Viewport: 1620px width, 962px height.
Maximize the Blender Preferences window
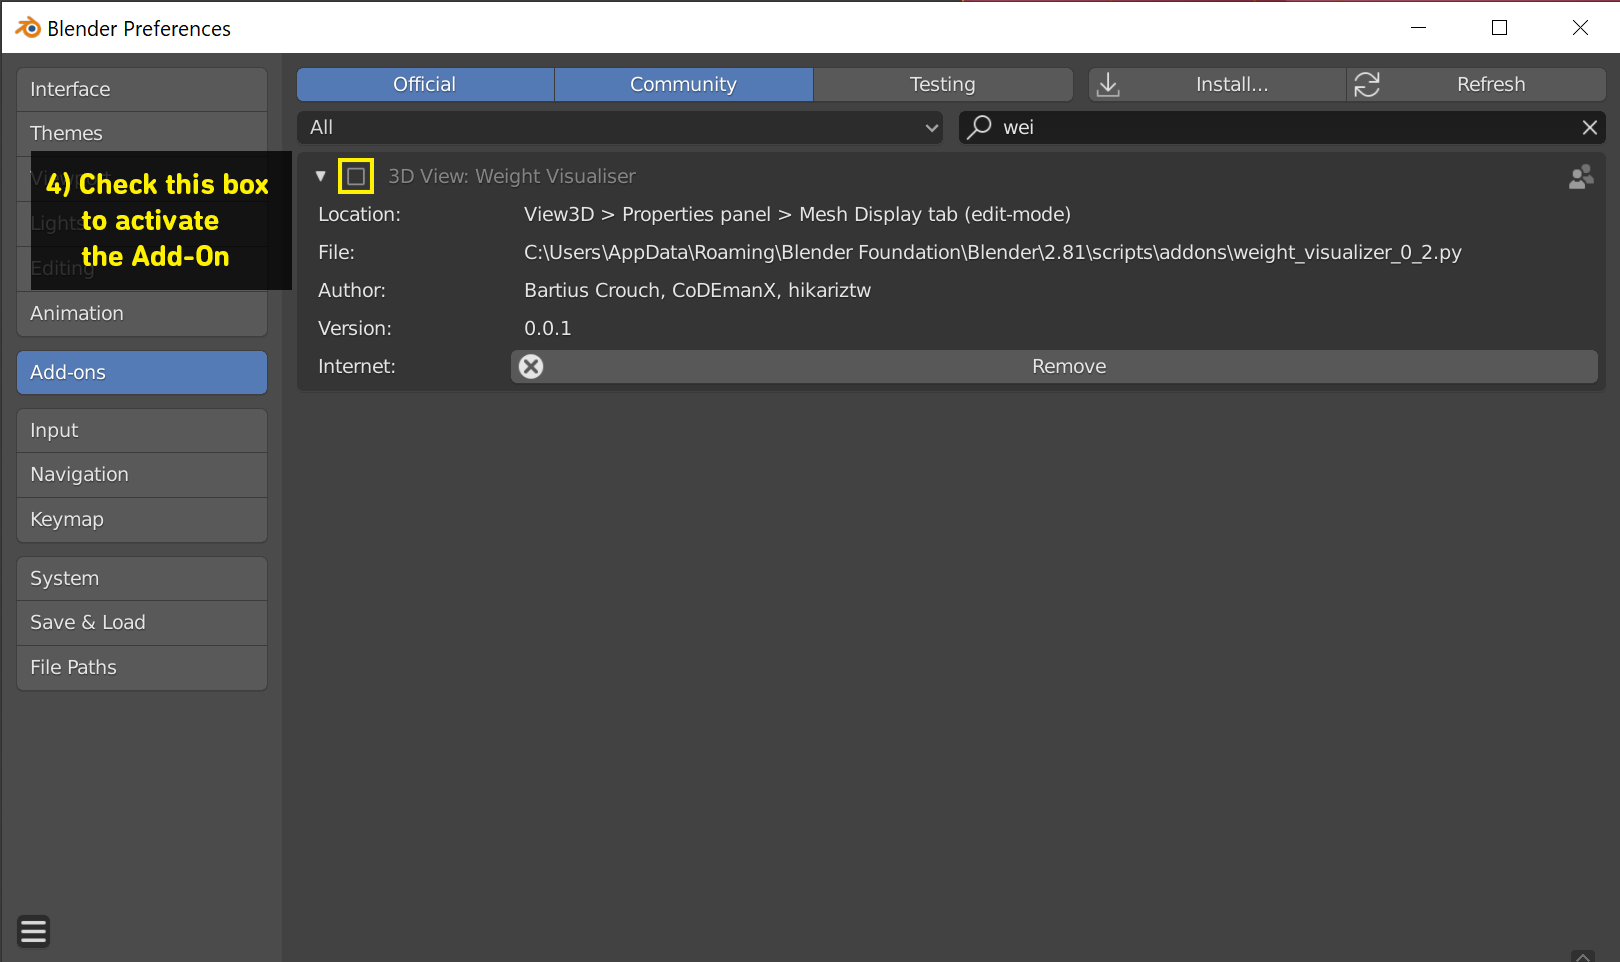click(x=1499, y=27)
